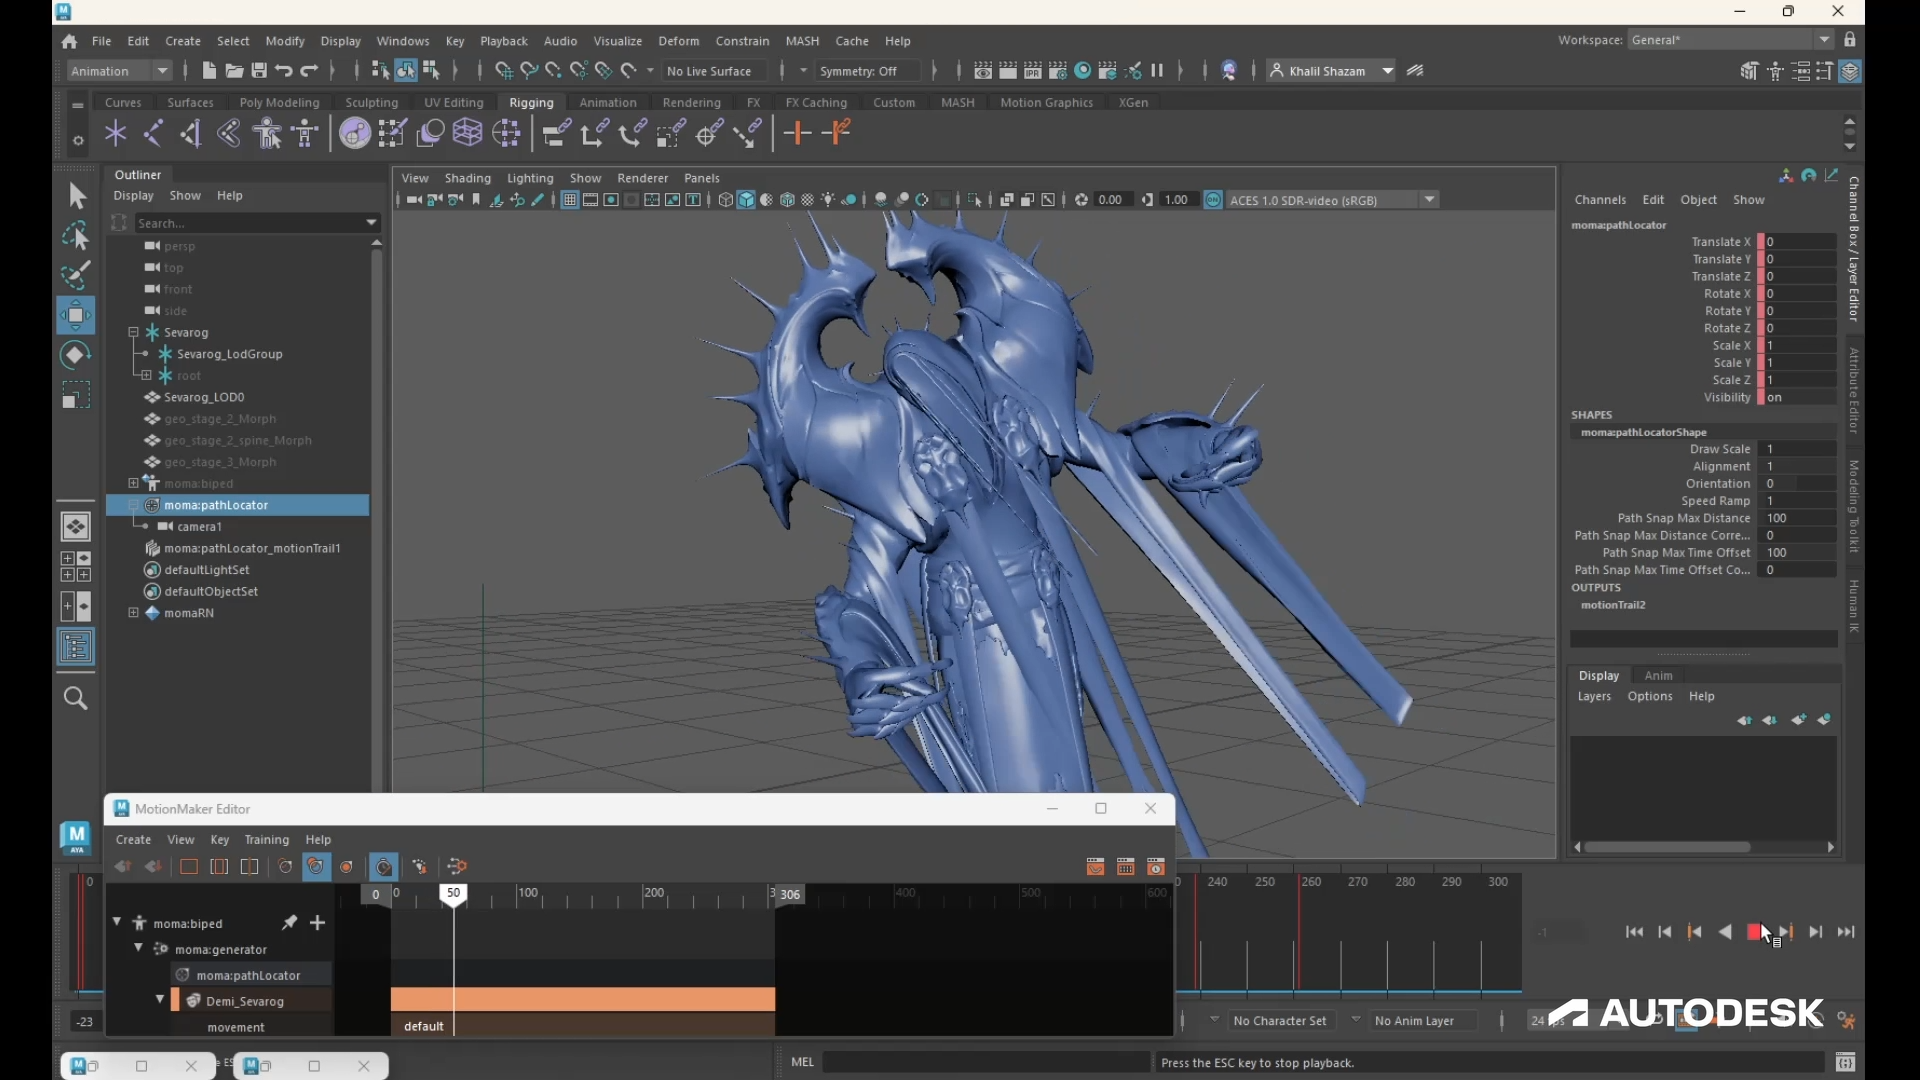Open the Channels menu in Channel Box

tap(1599, 200)
